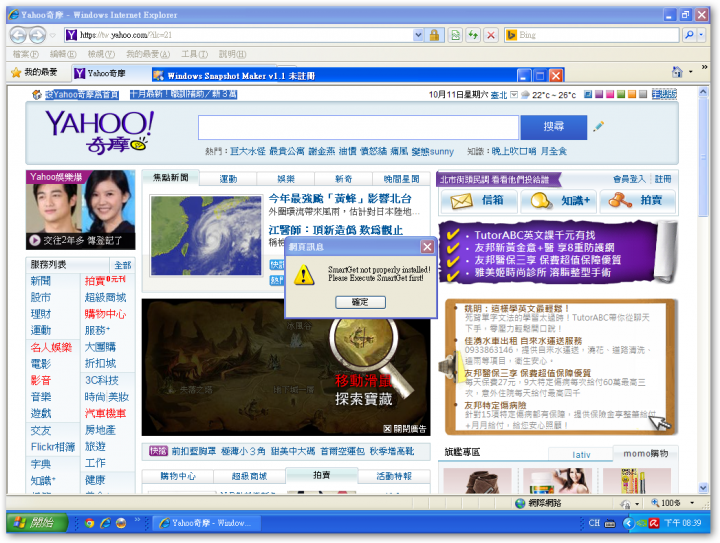
Task: Click the 設Yahoo奇摩為首頁 link
Action: click(x=82, y=95)
